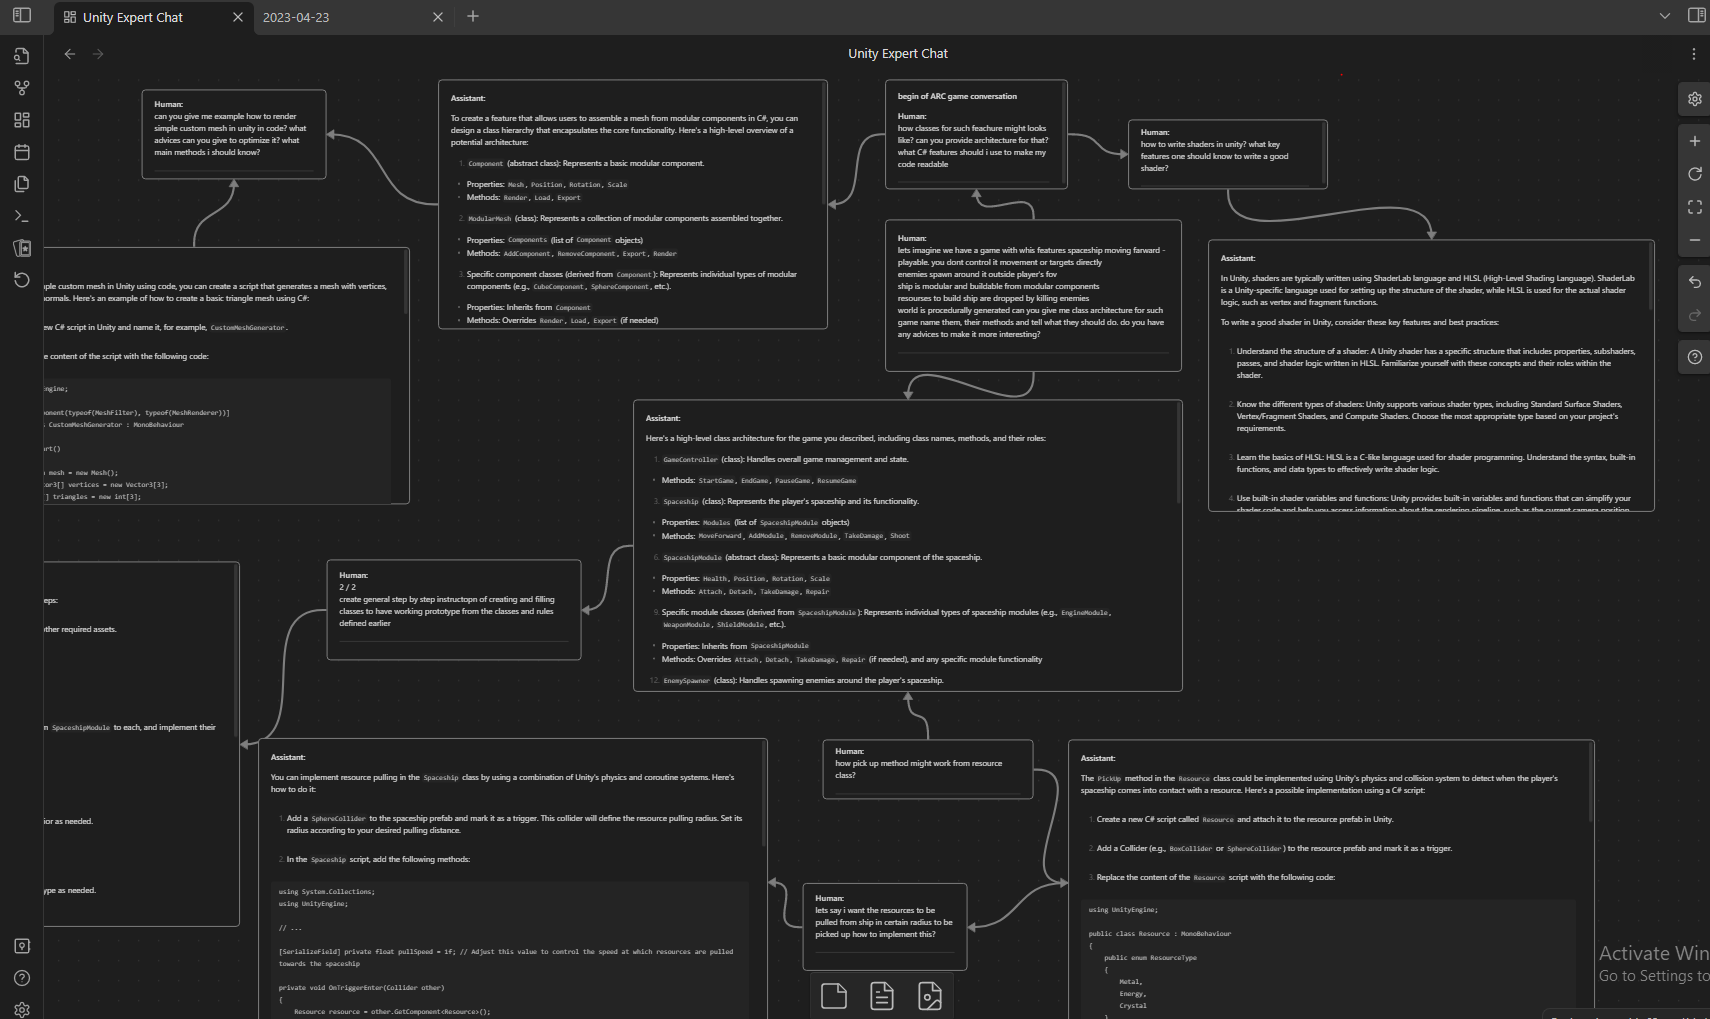Add a blank card to canvas
Screen dimensions: 1710x1019
[x=833, y=996]
